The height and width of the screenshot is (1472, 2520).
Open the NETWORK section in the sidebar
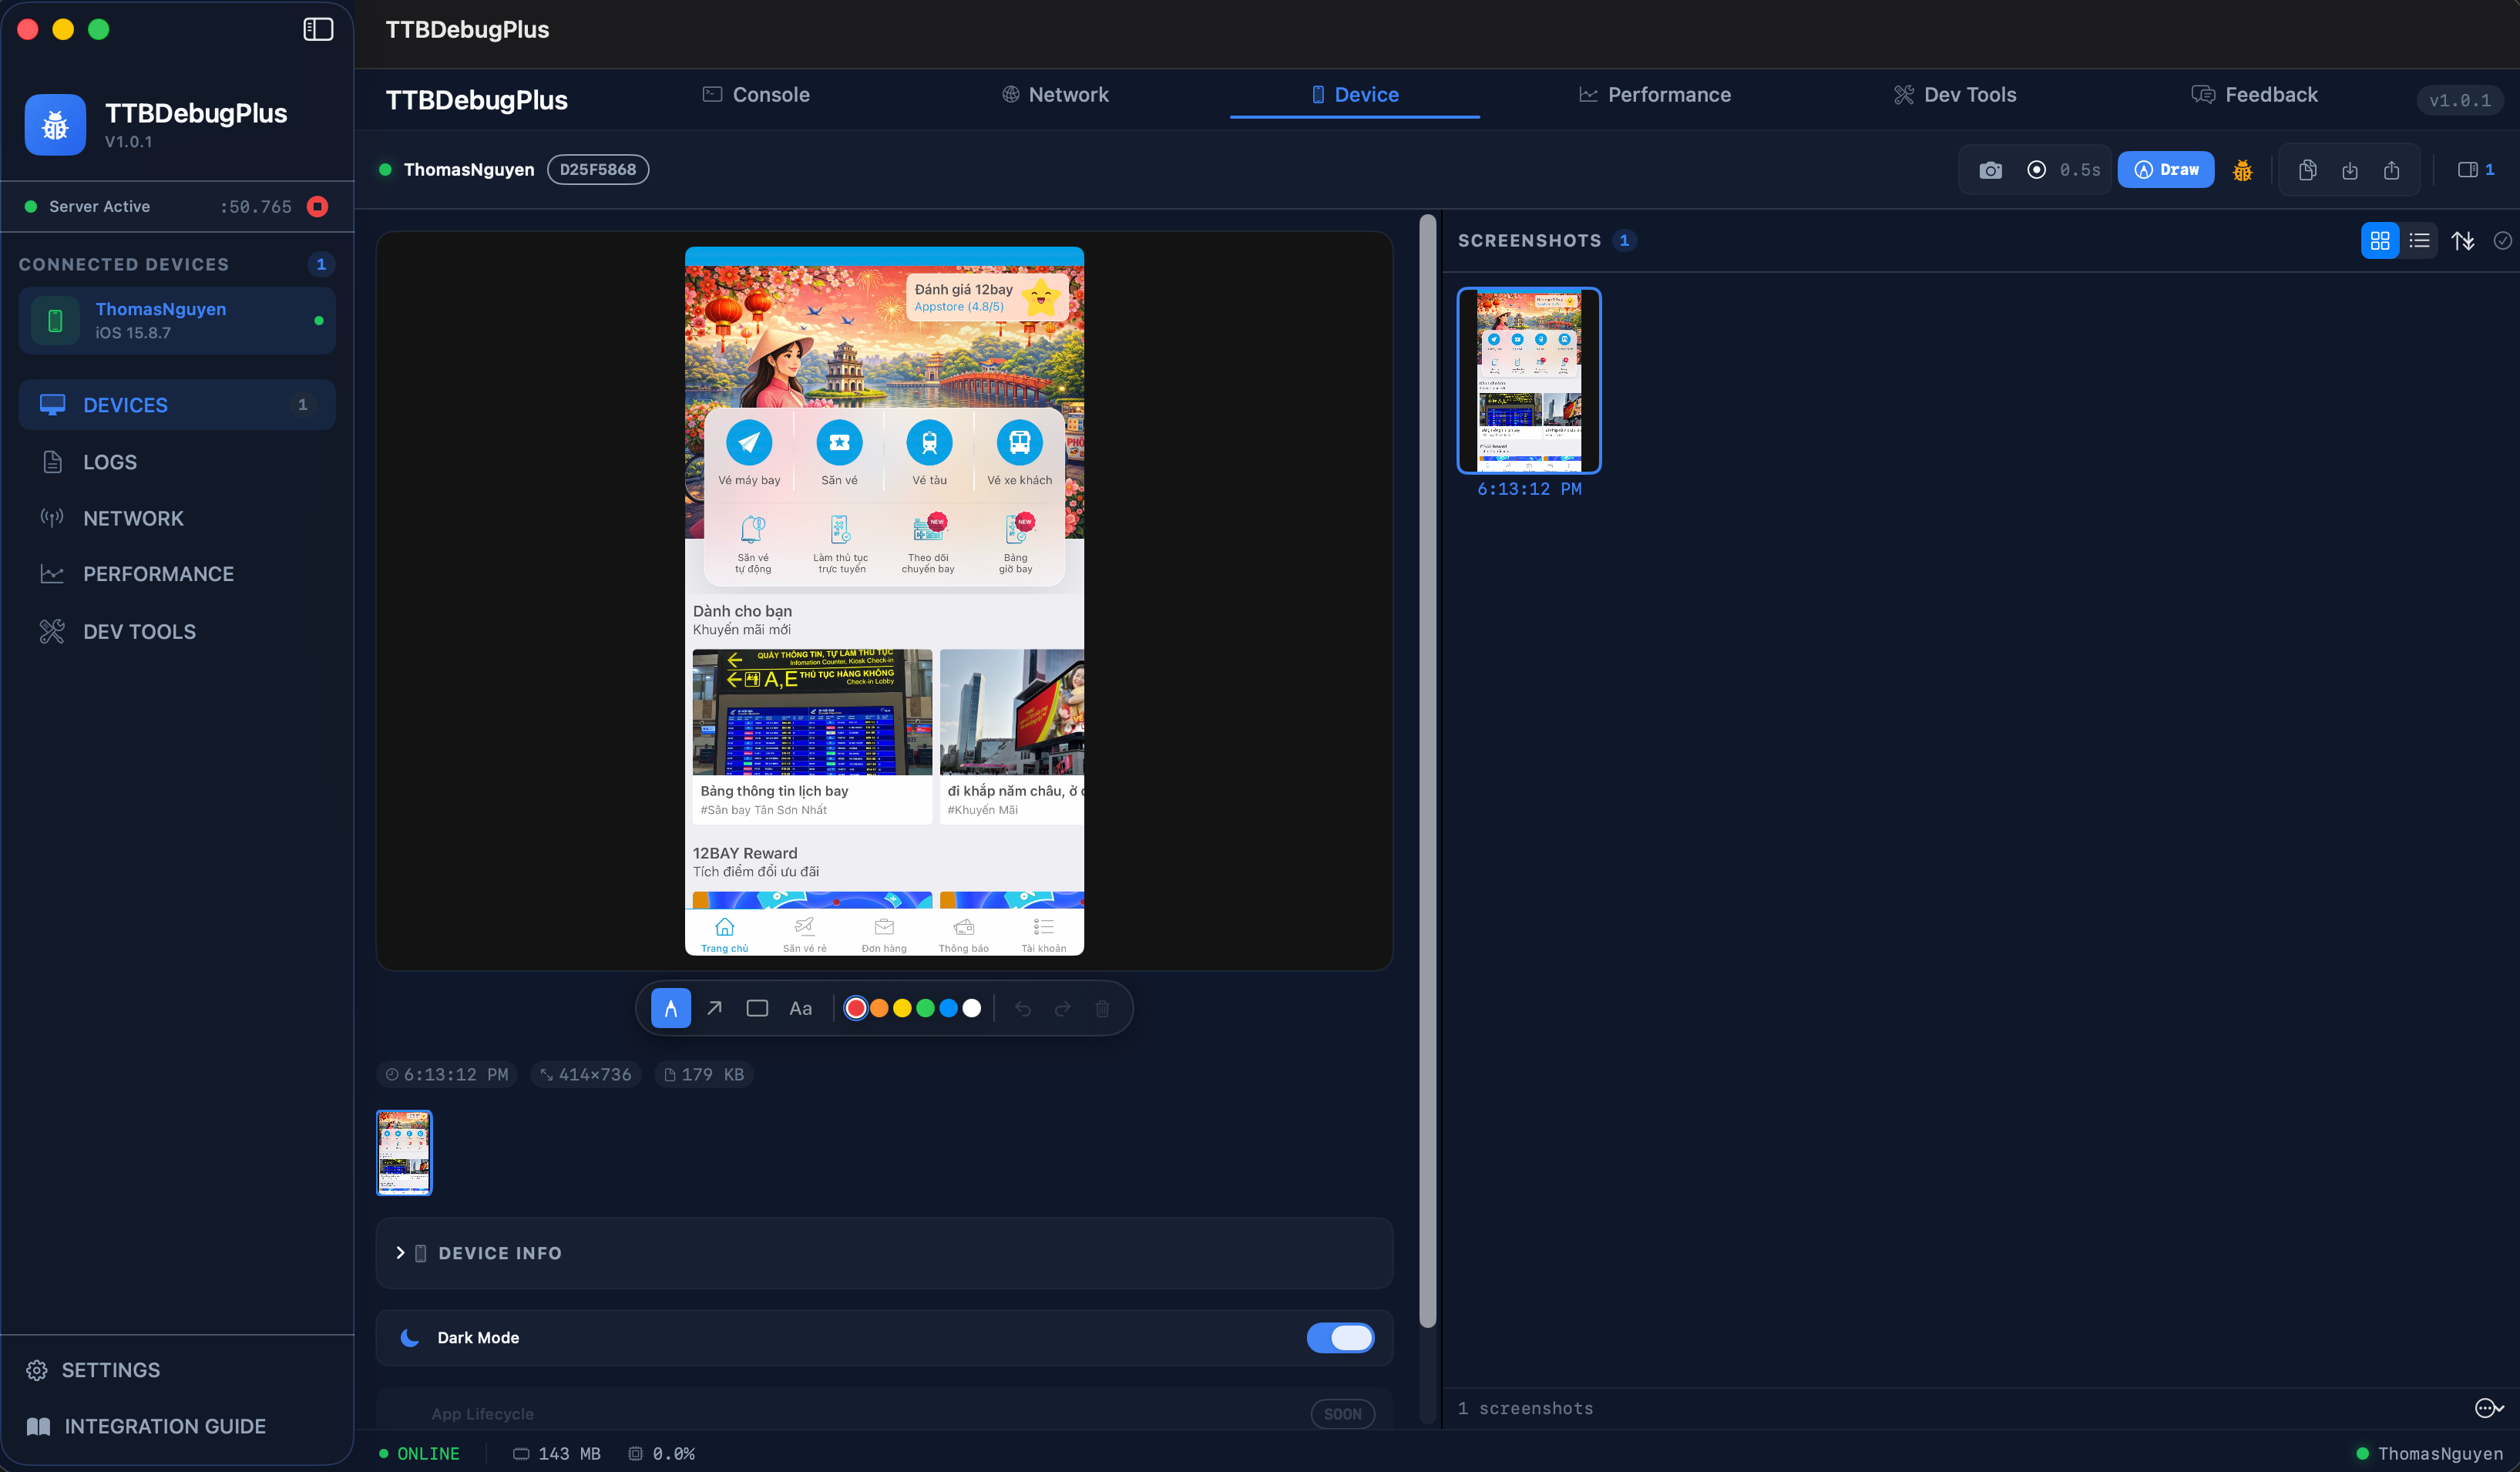click(x=133, y=518)
